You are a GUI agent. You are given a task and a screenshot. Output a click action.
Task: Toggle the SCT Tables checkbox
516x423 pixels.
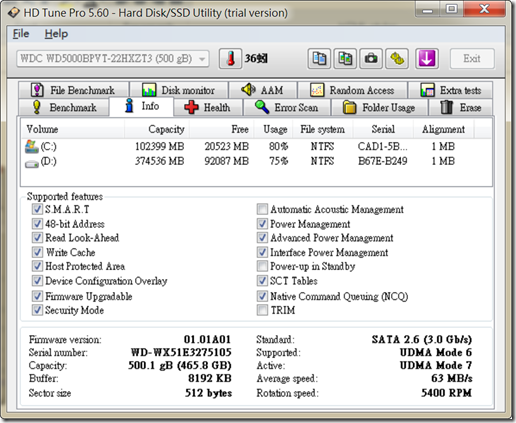(x=262, y=281)
